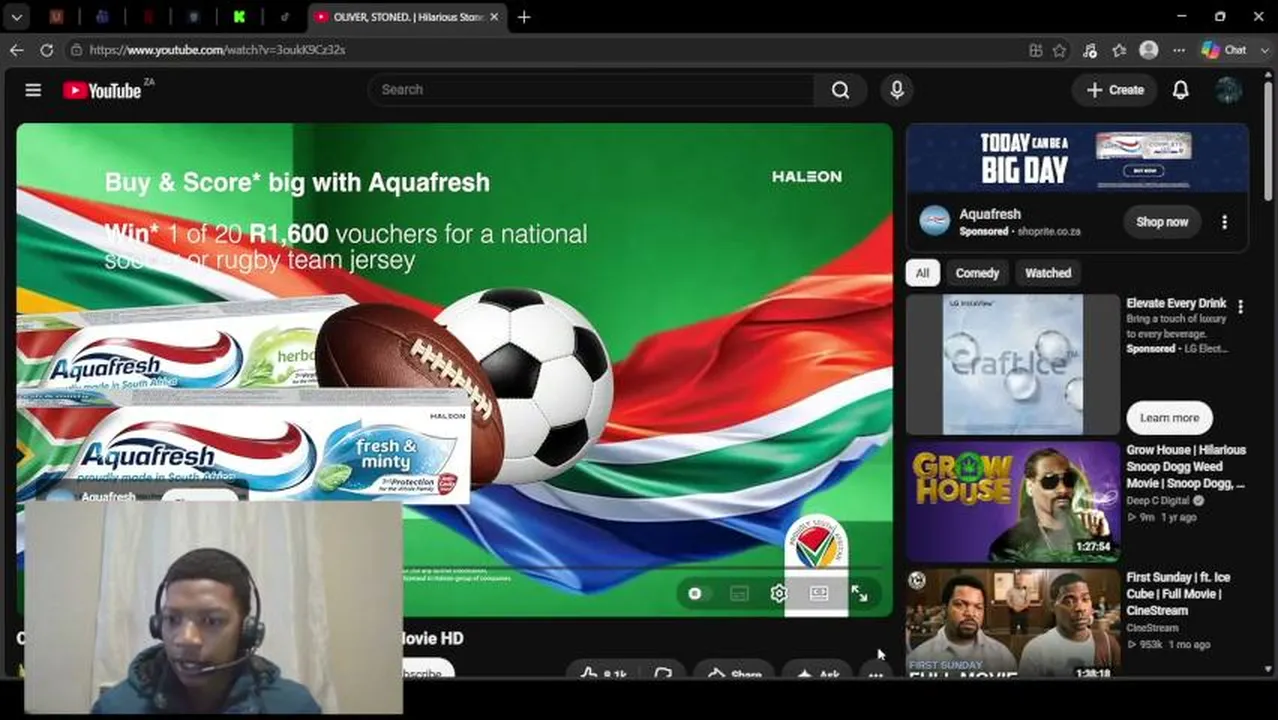Focus the YouTube Search box
Screen dimensions: 1278x720
point(592,90)
